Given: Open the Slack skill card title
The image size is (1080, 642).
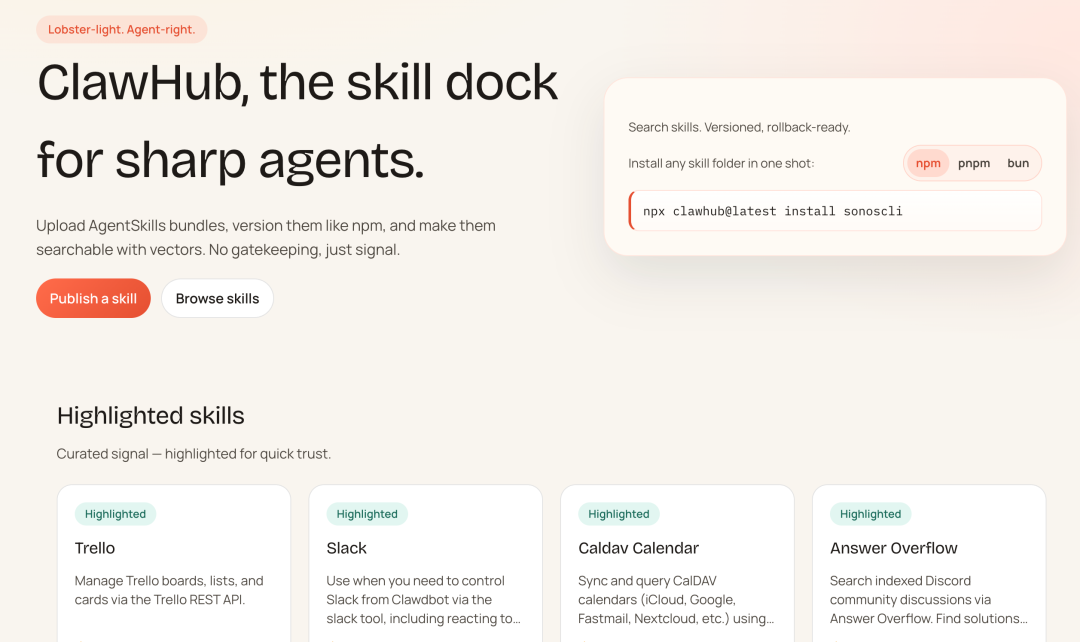Looking at the screenshot, I should click(346, 548).
